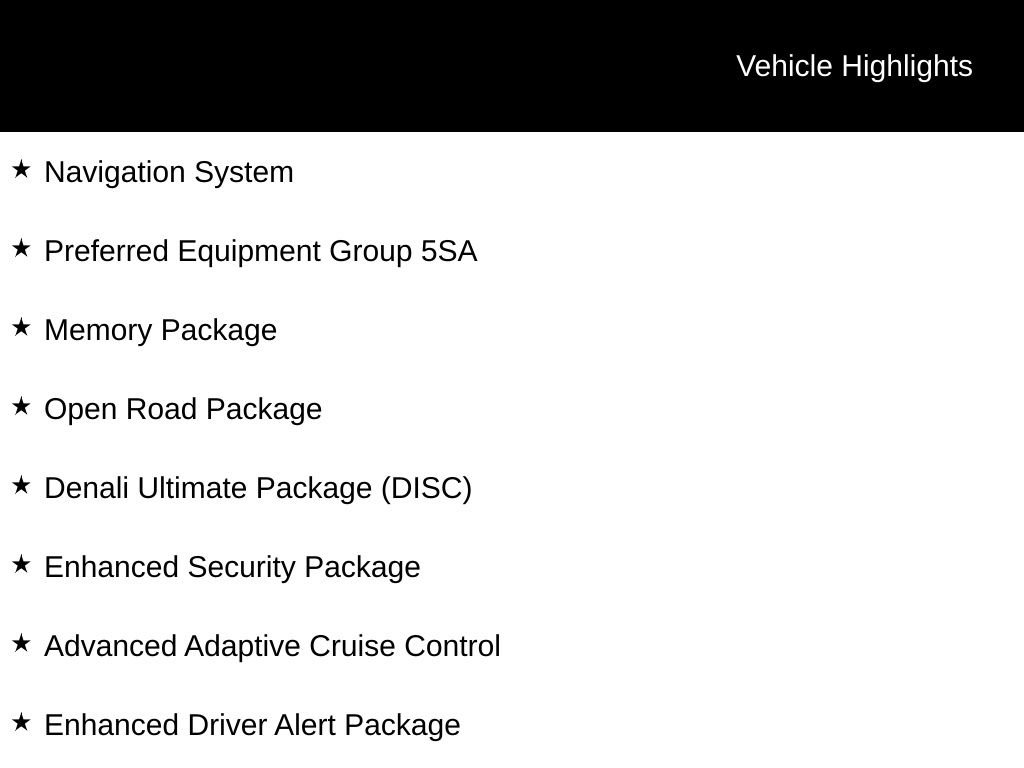Screen dimensions: 1024x768
Task: Click the black header banner
Action: tap(512, 66)
